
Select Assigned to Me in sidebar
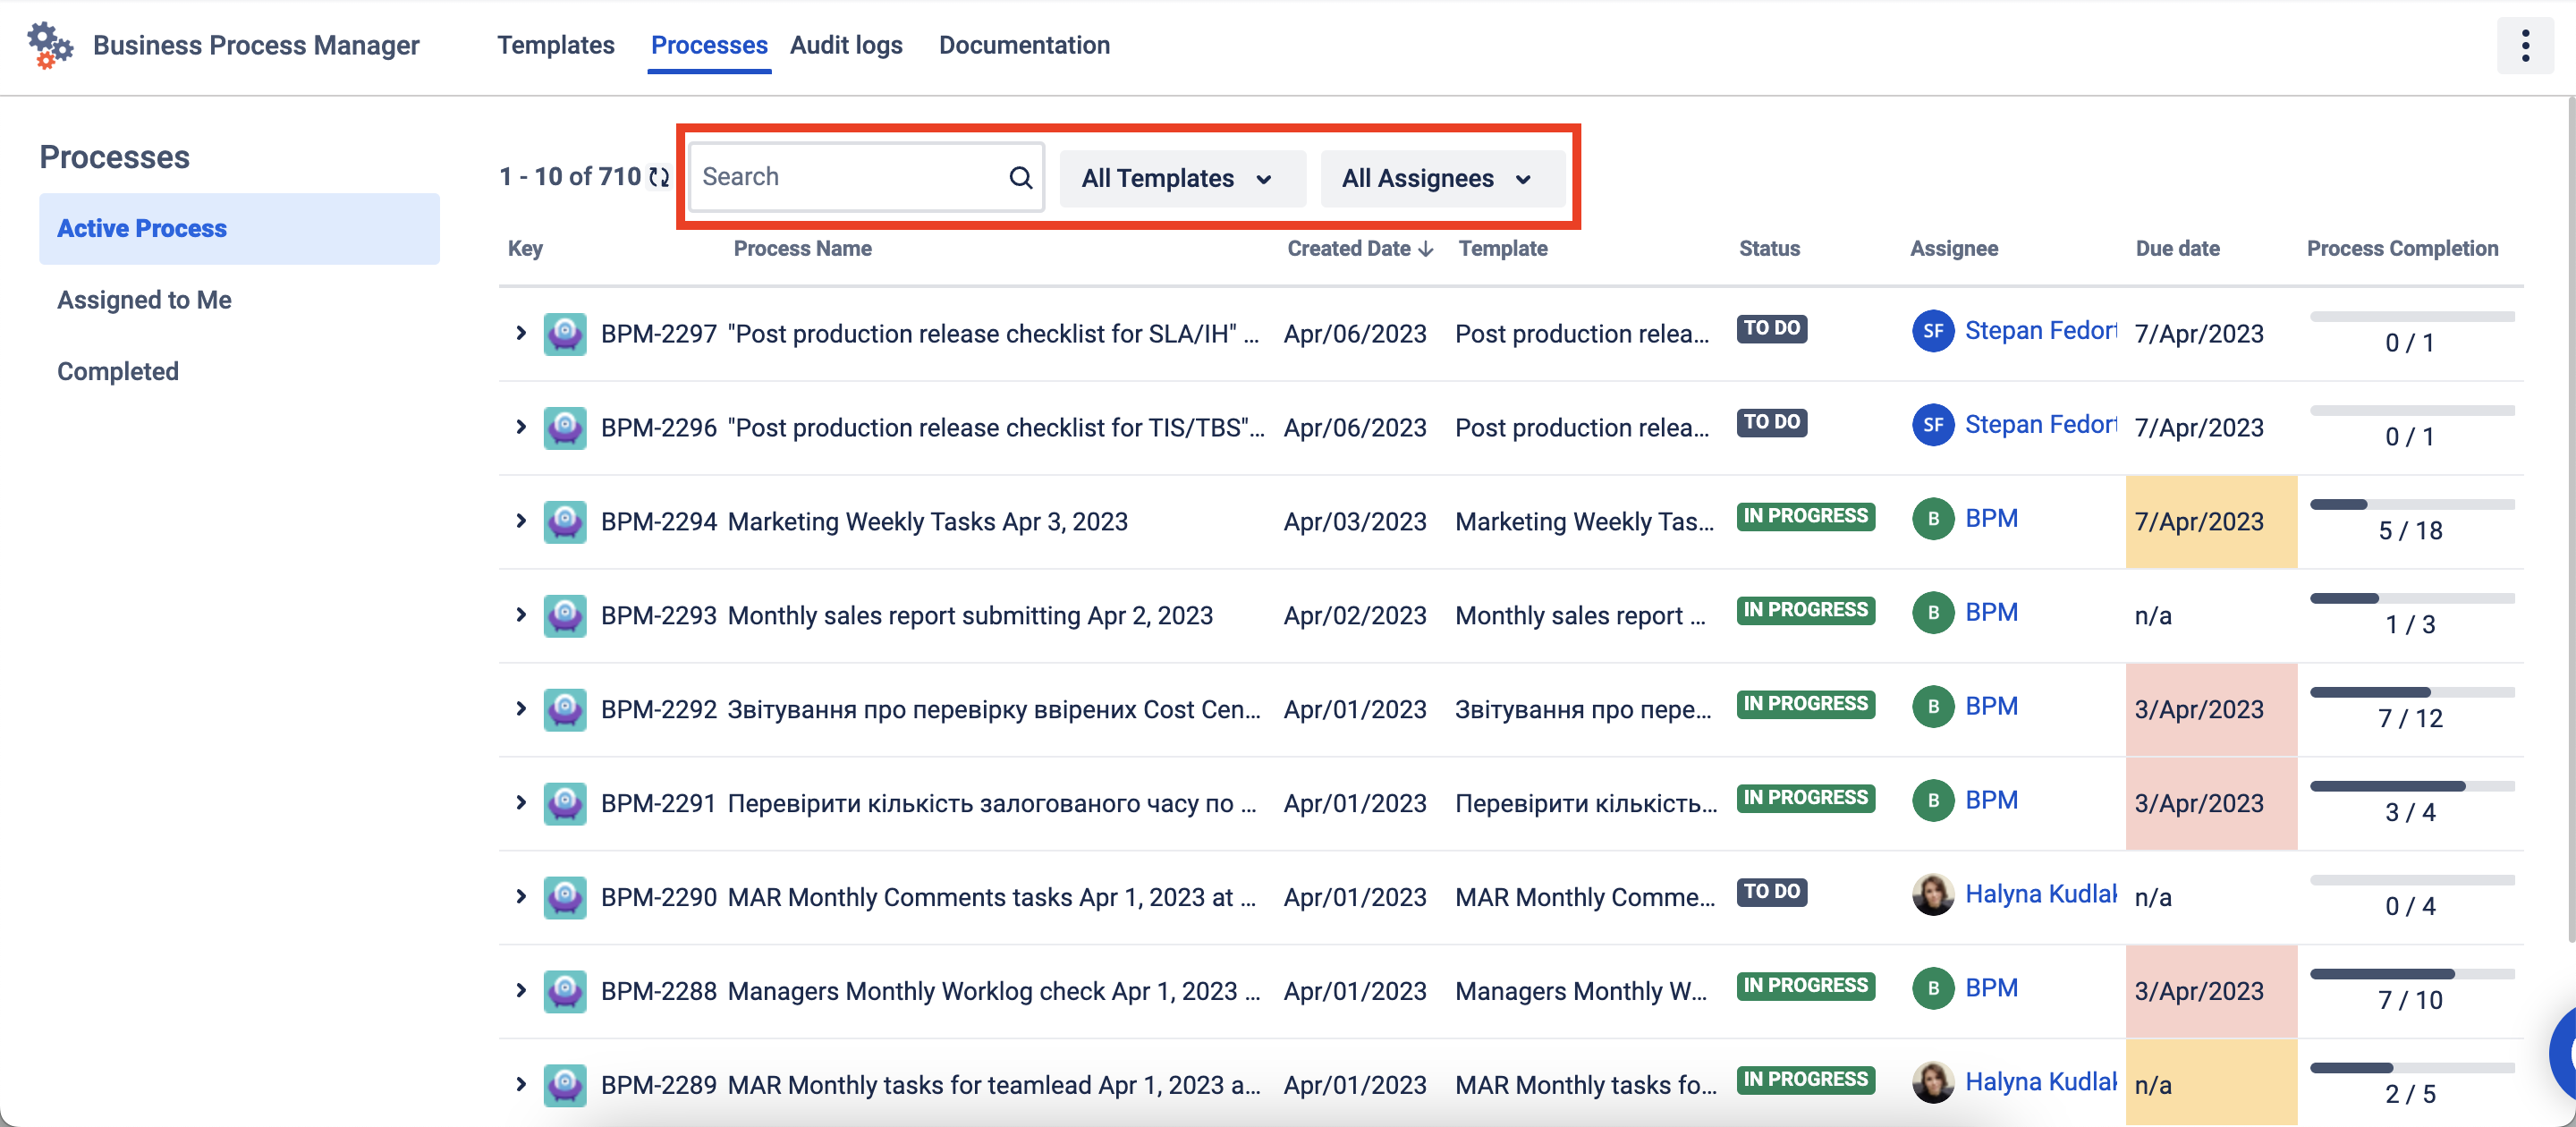point(144,300)
